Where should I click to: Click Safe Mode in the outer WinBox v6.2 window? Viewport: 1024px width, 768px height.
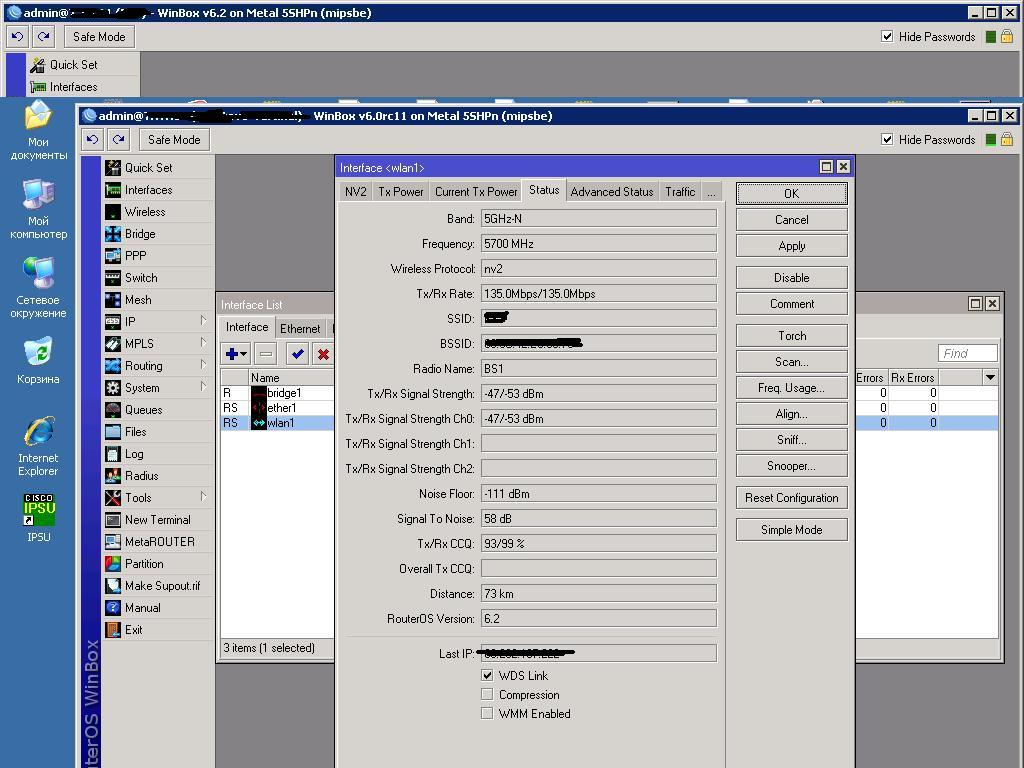tap(99, 37)
